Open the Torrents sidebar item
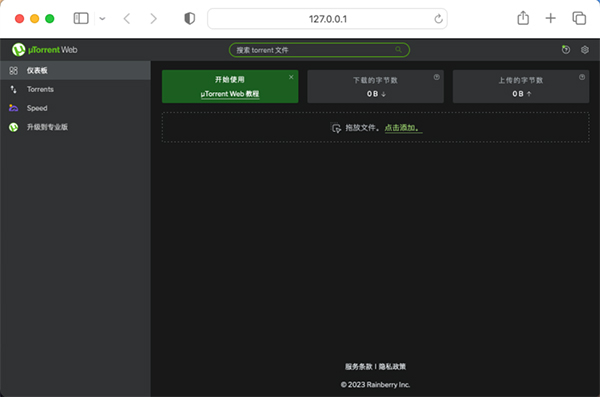Viewport: 600px width, 397px height. click(x=75, y=89)
